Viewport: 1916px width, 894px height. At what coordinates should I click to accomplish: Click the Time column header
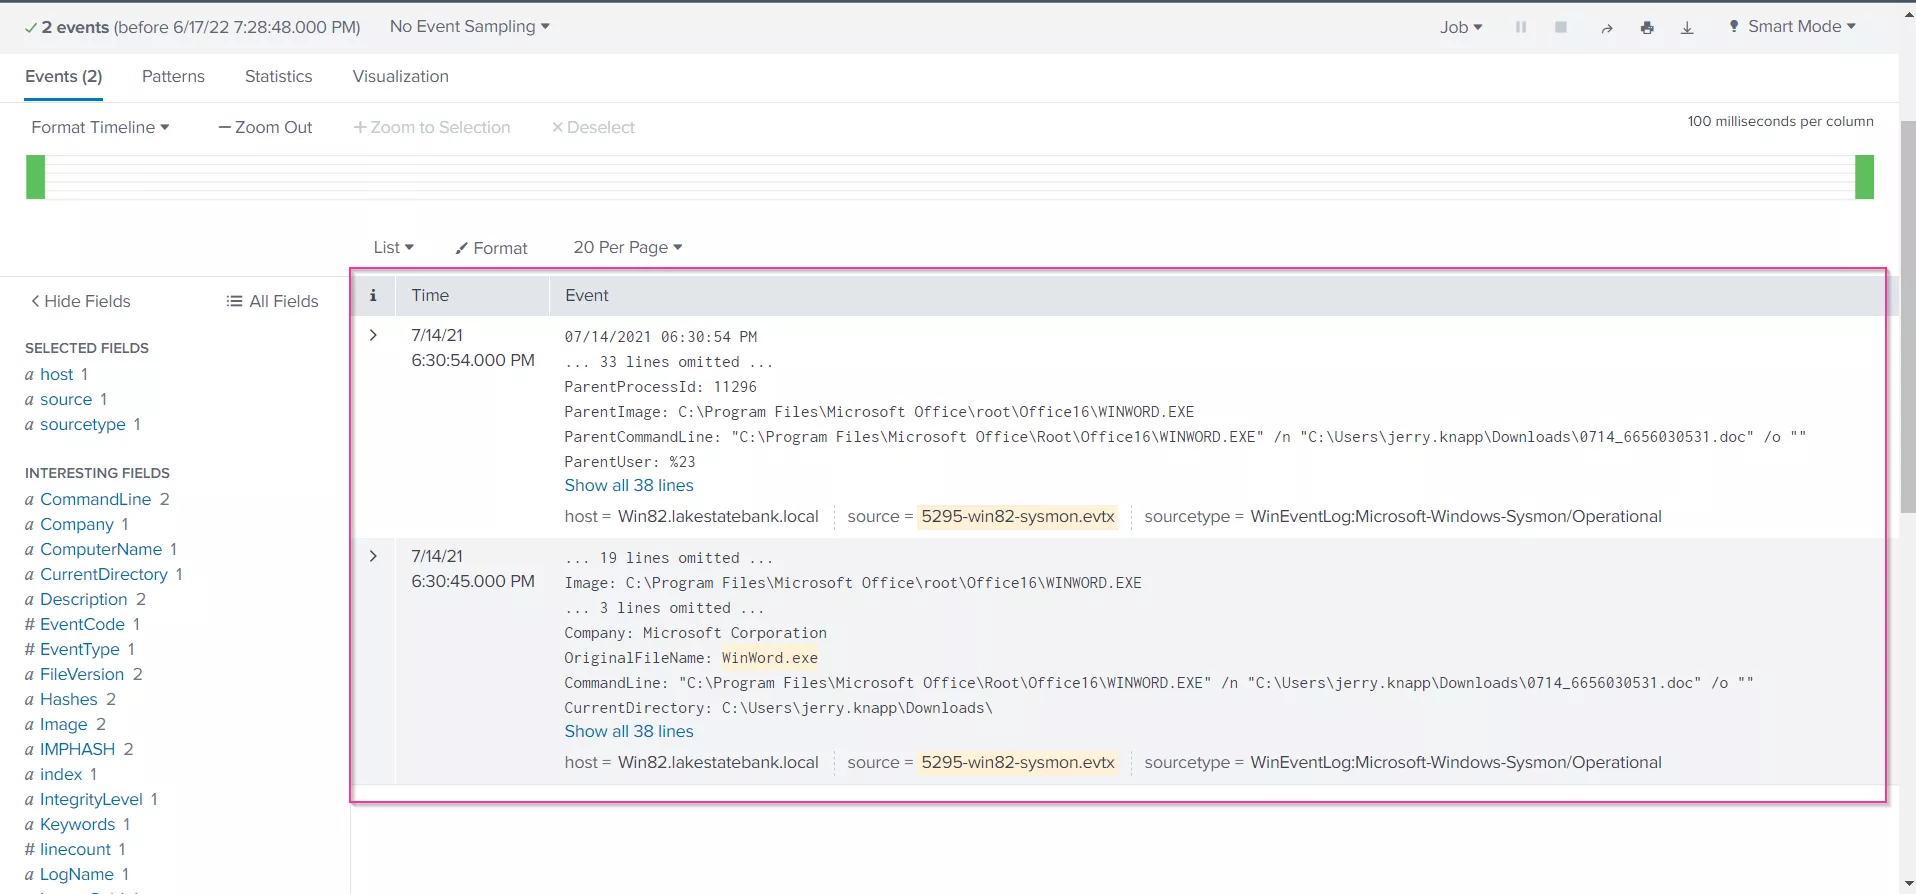point(430,295)
